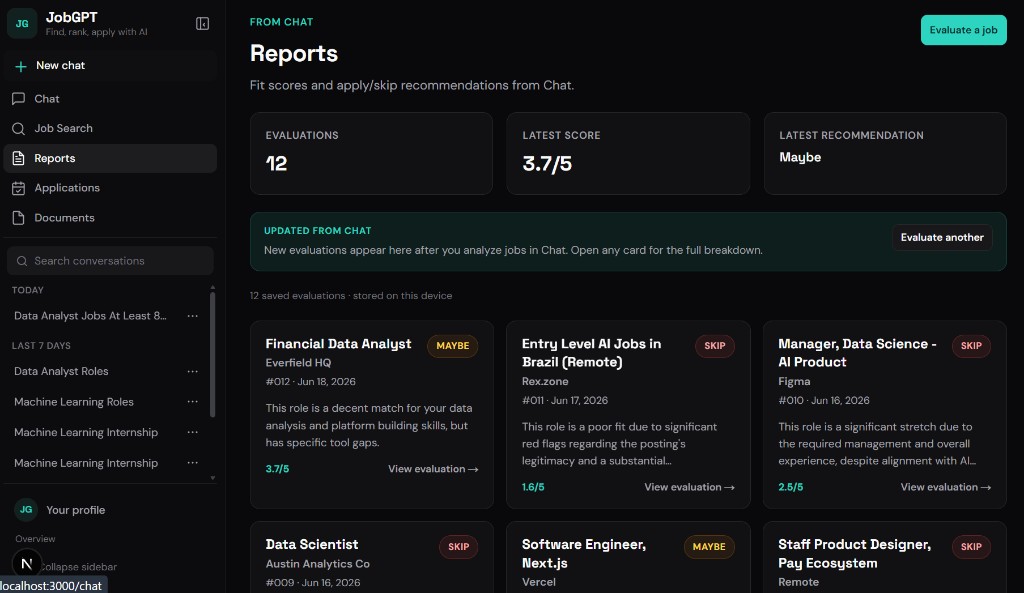Click the 1.6/5 score on Rex.zone card
Viewport: 1024px width, 593px height.
point(533,487)
